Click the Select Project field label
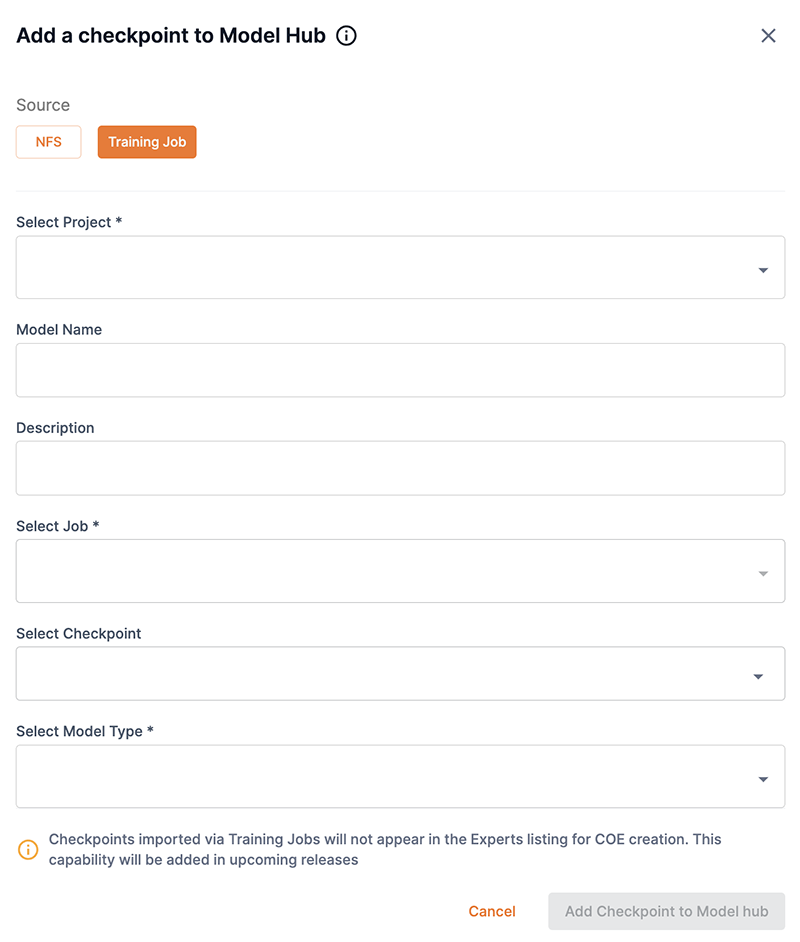 click(69, 222)
